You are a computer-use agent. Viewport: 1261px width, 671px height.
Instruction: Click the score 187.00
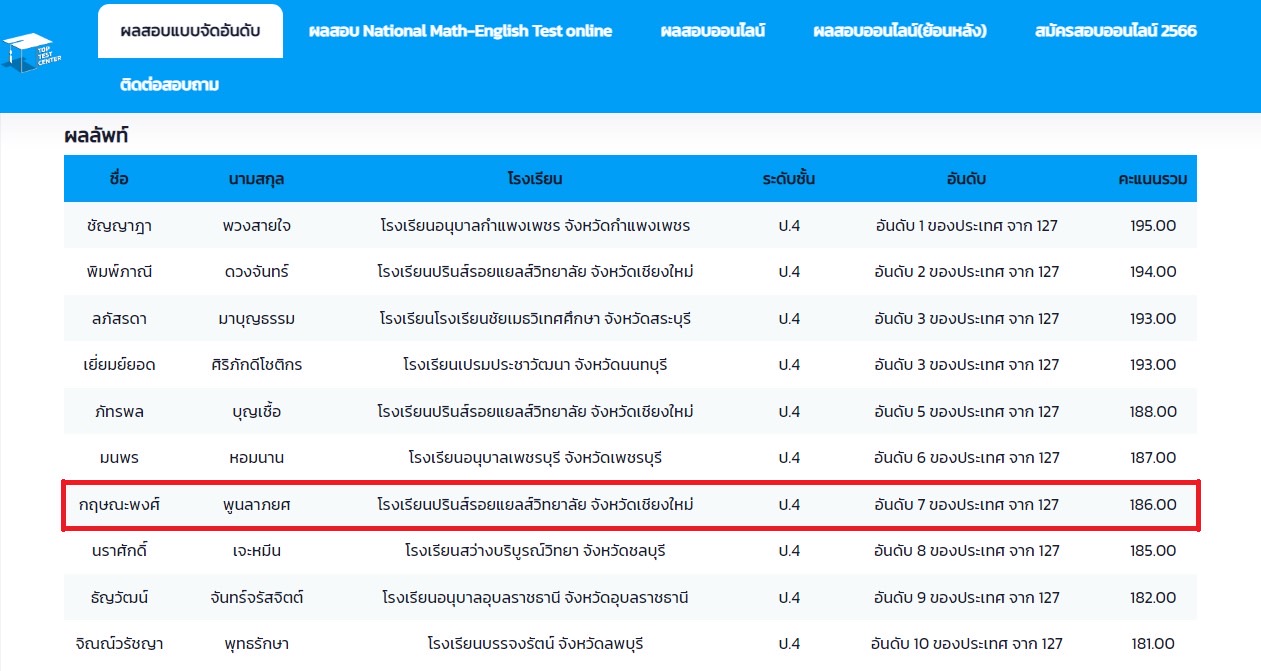pos(1153,458)
